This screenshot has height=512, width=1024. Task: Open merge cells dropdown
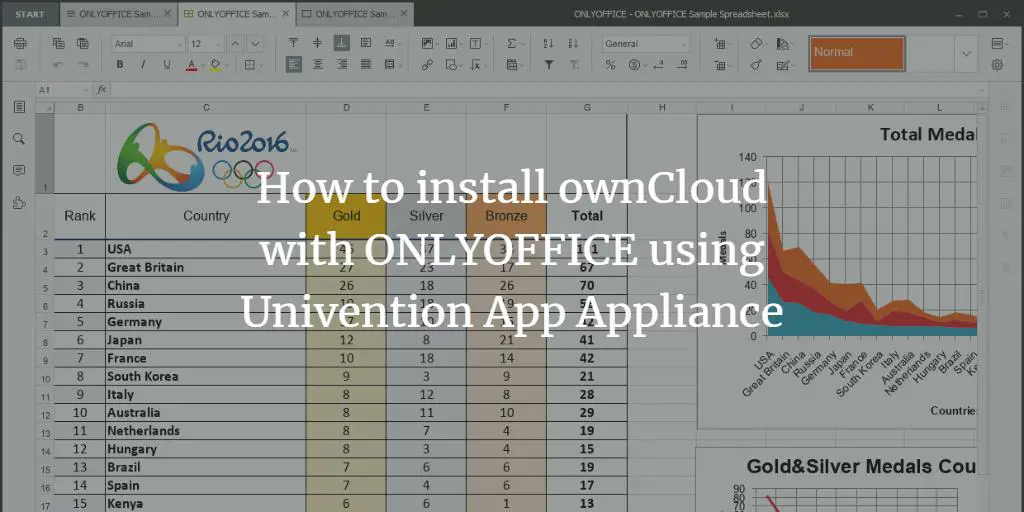pos(392,65)
